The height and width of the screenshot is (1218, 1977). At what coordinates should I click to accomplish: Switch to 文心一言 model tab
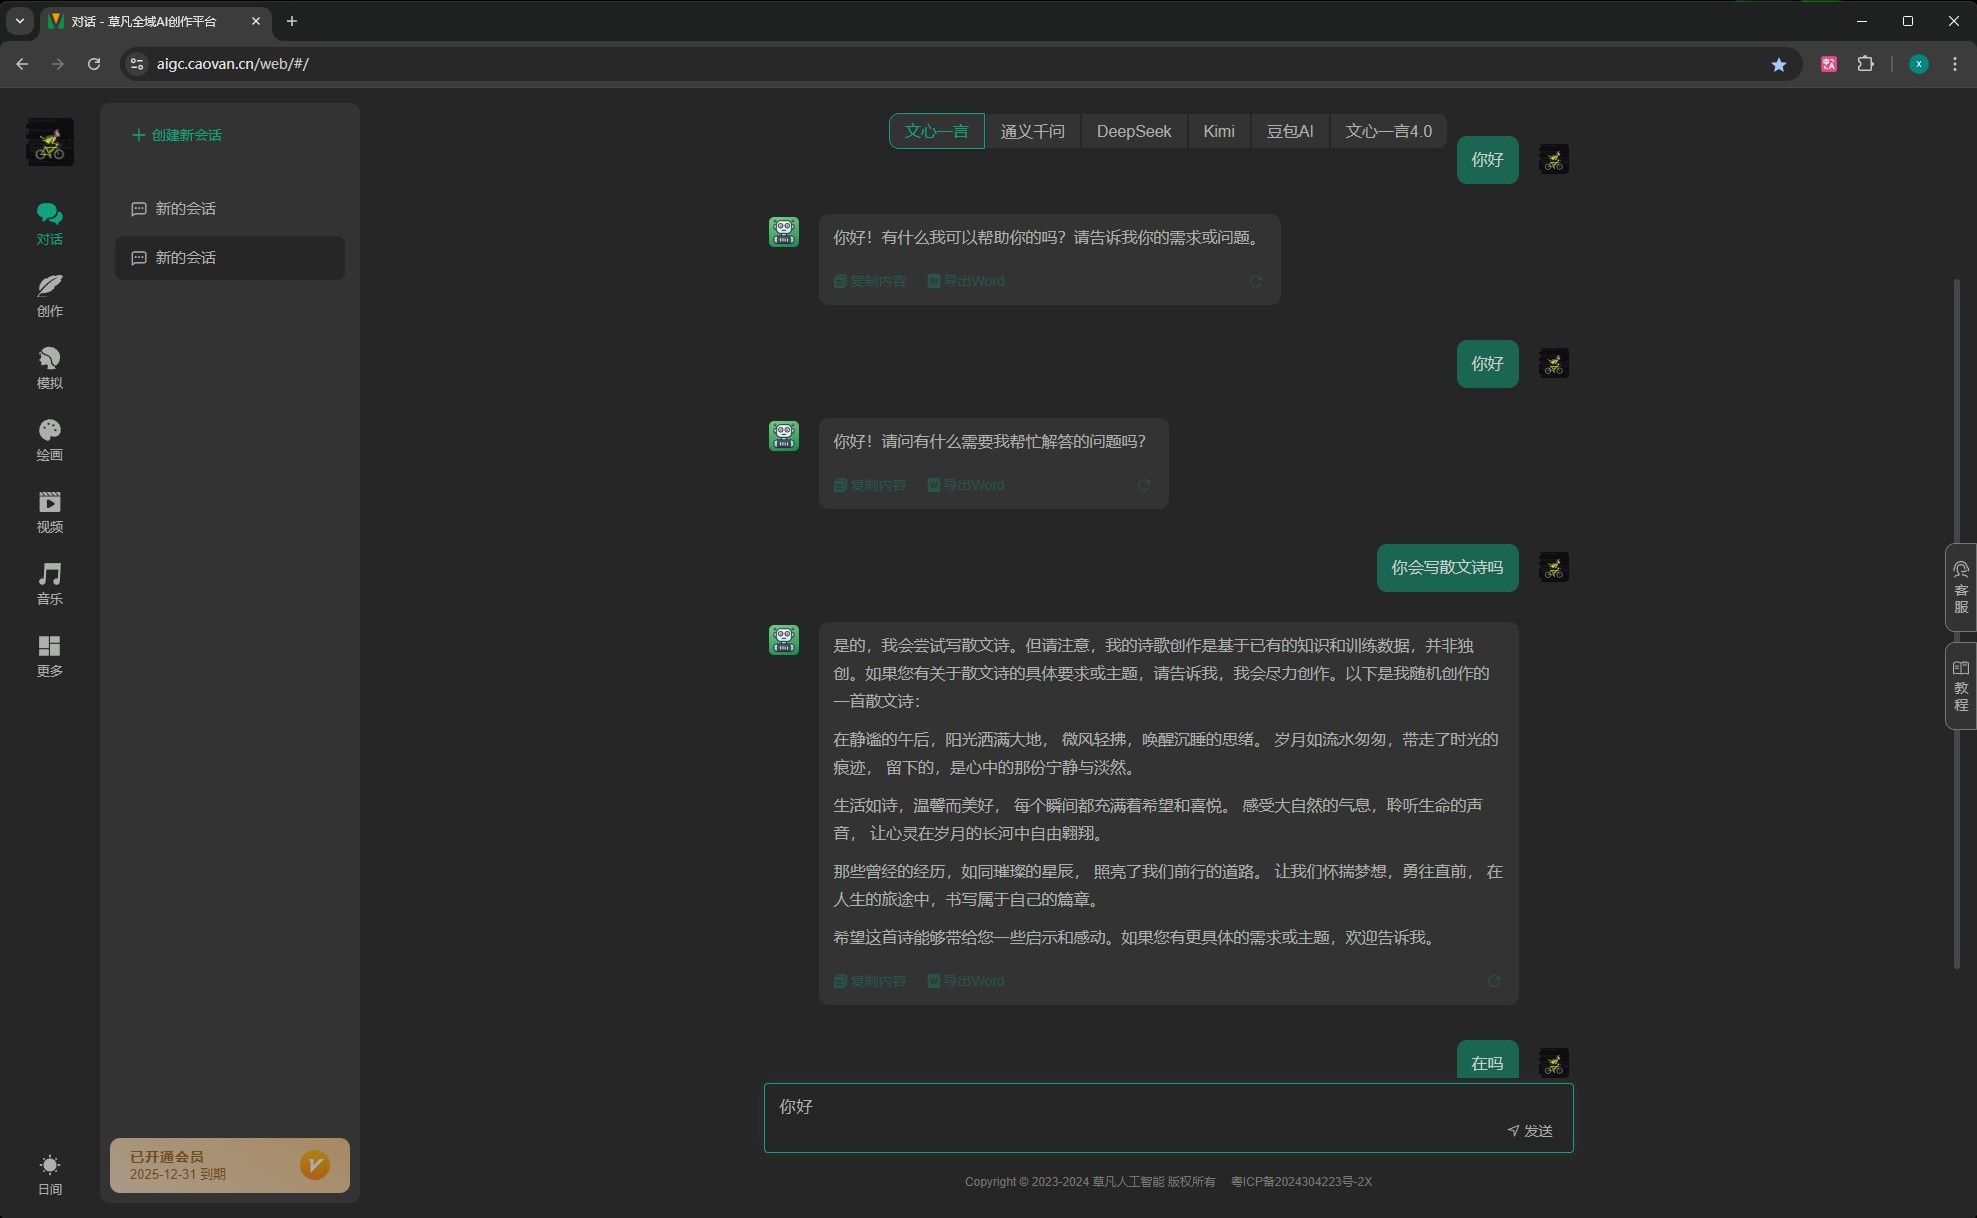pos(936,131)
